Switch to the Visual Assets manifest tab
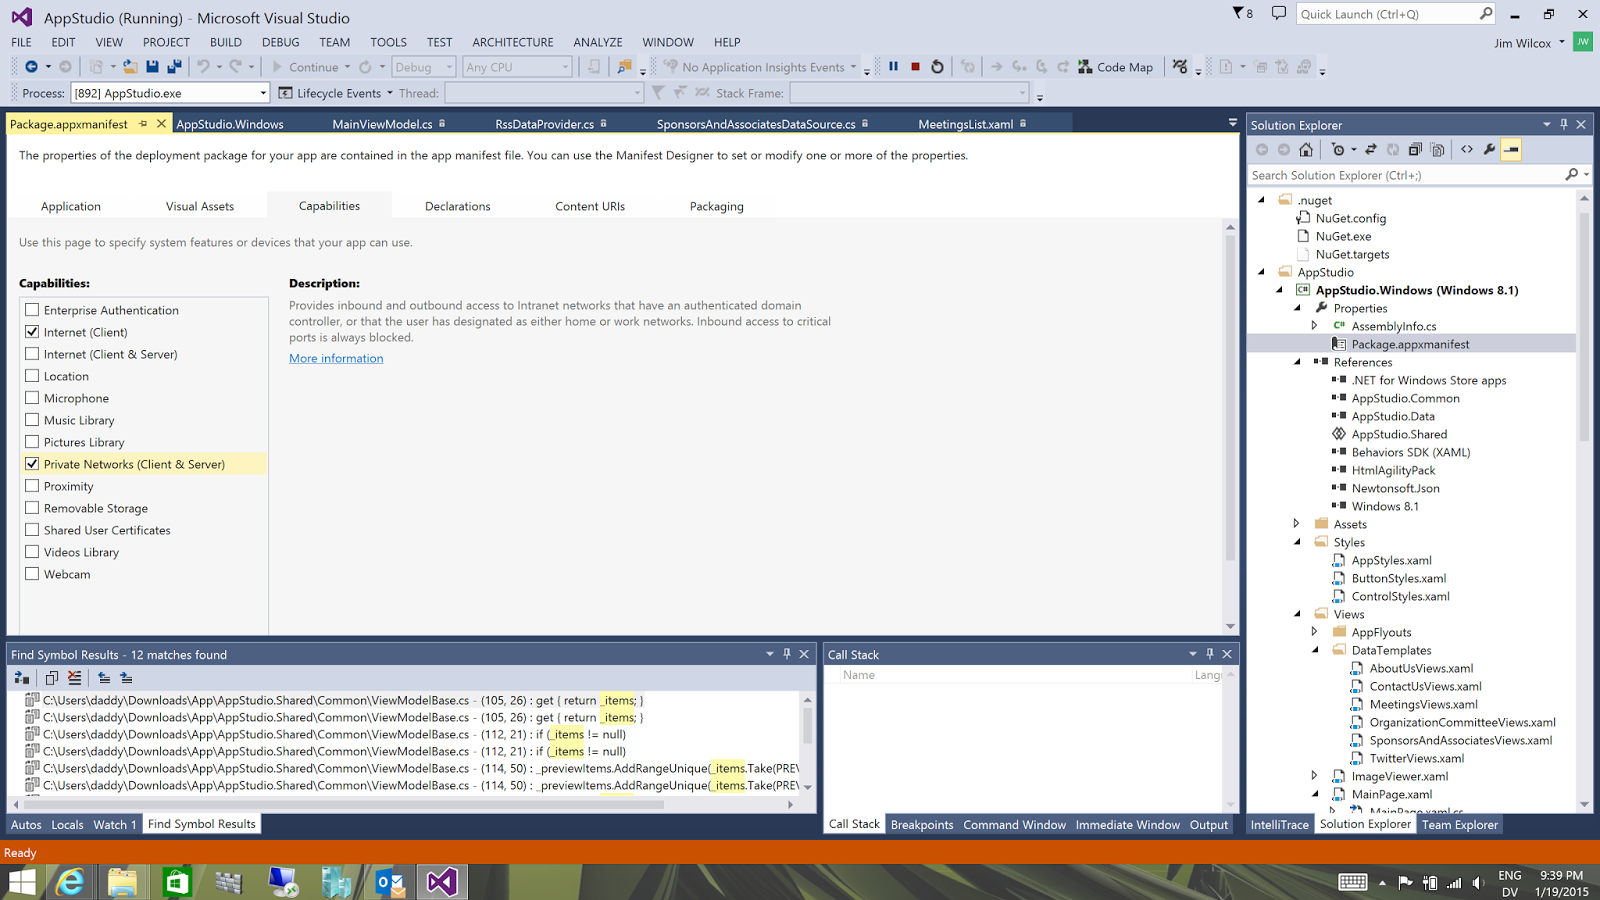This screenshot has width=1600, height=900. pos(200,206)
